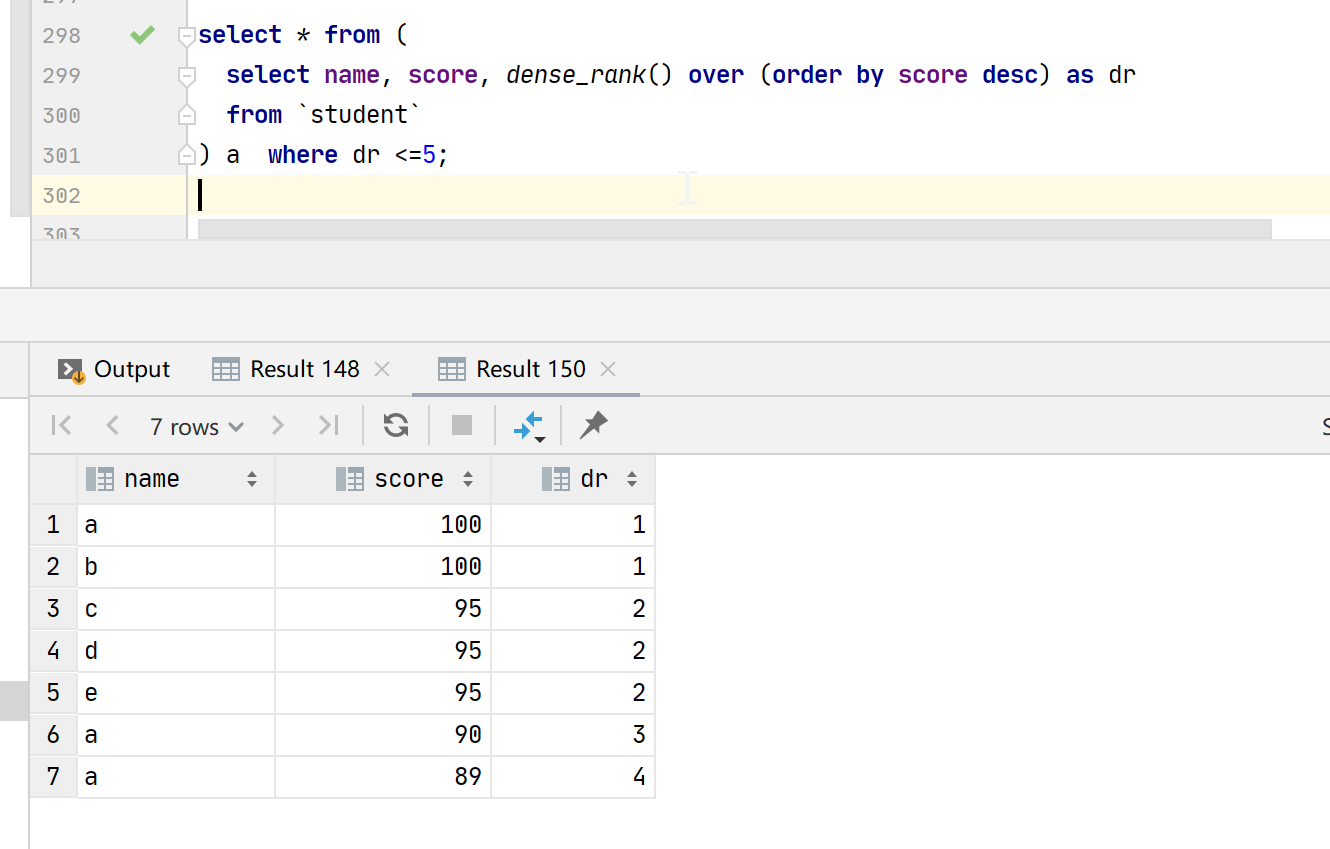Sort by the name column header
This screenshot has width=1330, height=849.
tap(152, 480)
